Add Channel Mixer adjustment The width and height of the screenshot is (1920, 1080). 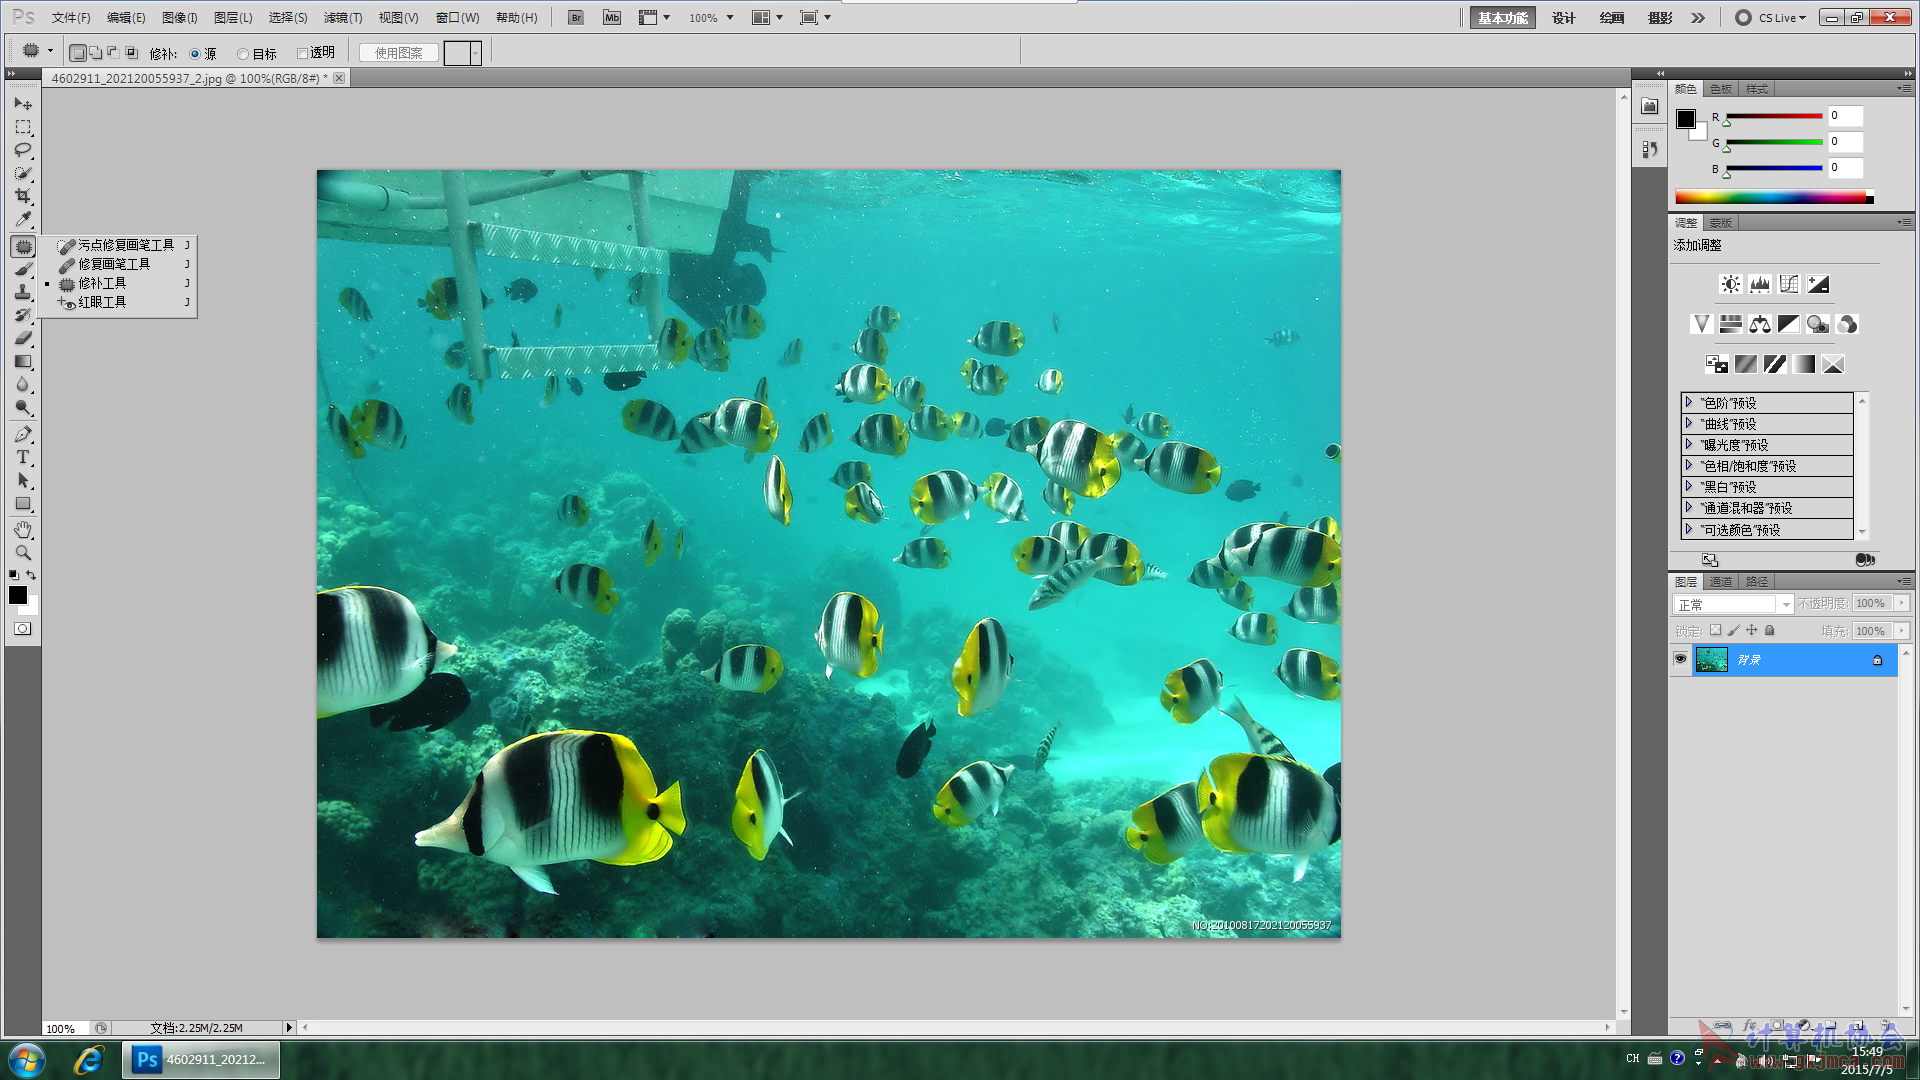click(1847, 324)
